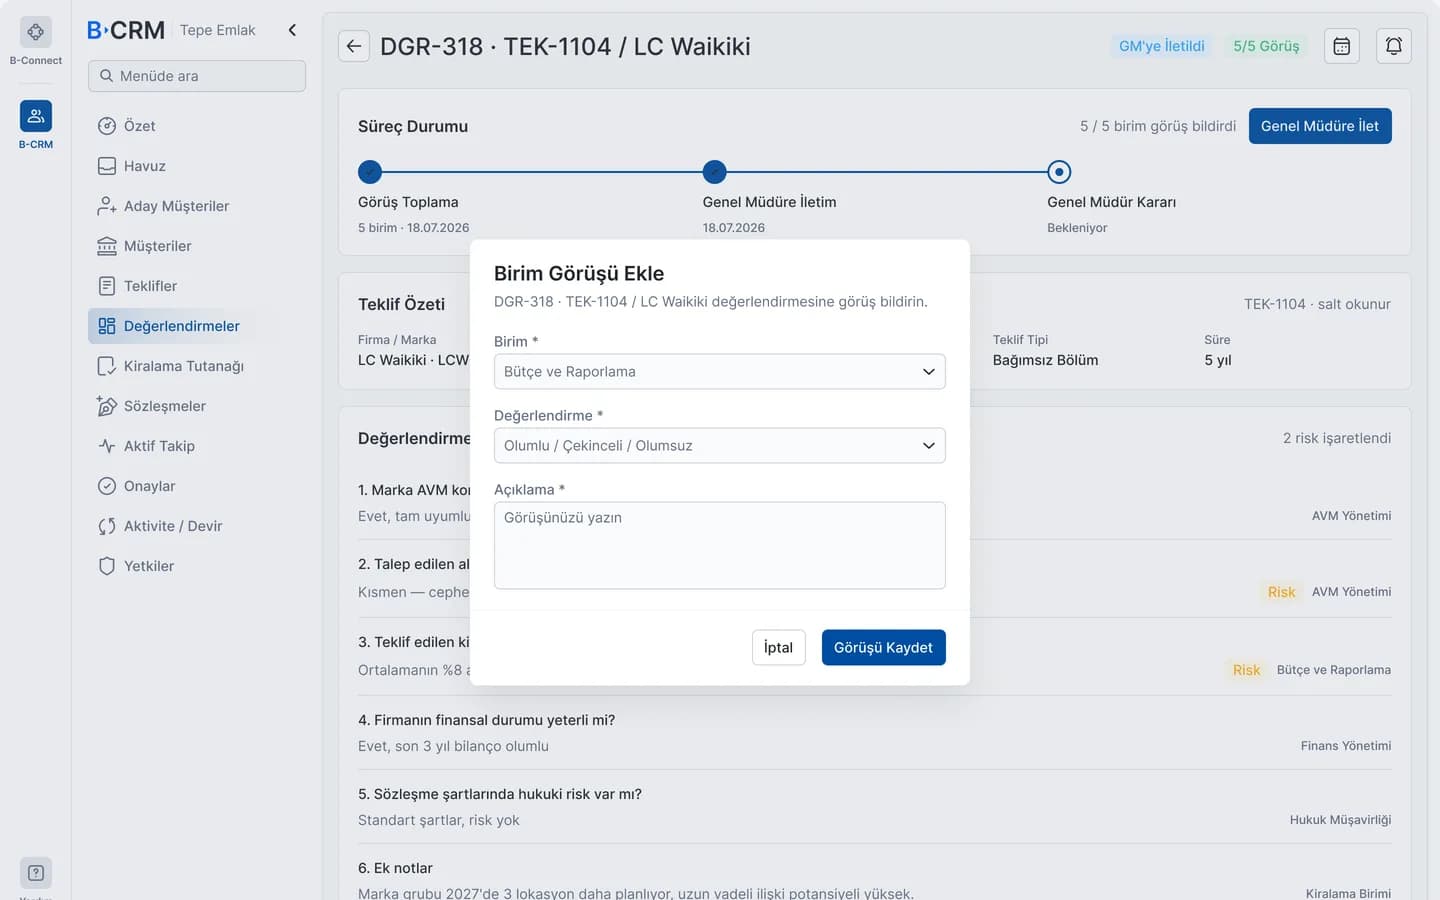Click the Genel Müdür Kararı step marker
1440x900 pixels.
coord(1059,172)
